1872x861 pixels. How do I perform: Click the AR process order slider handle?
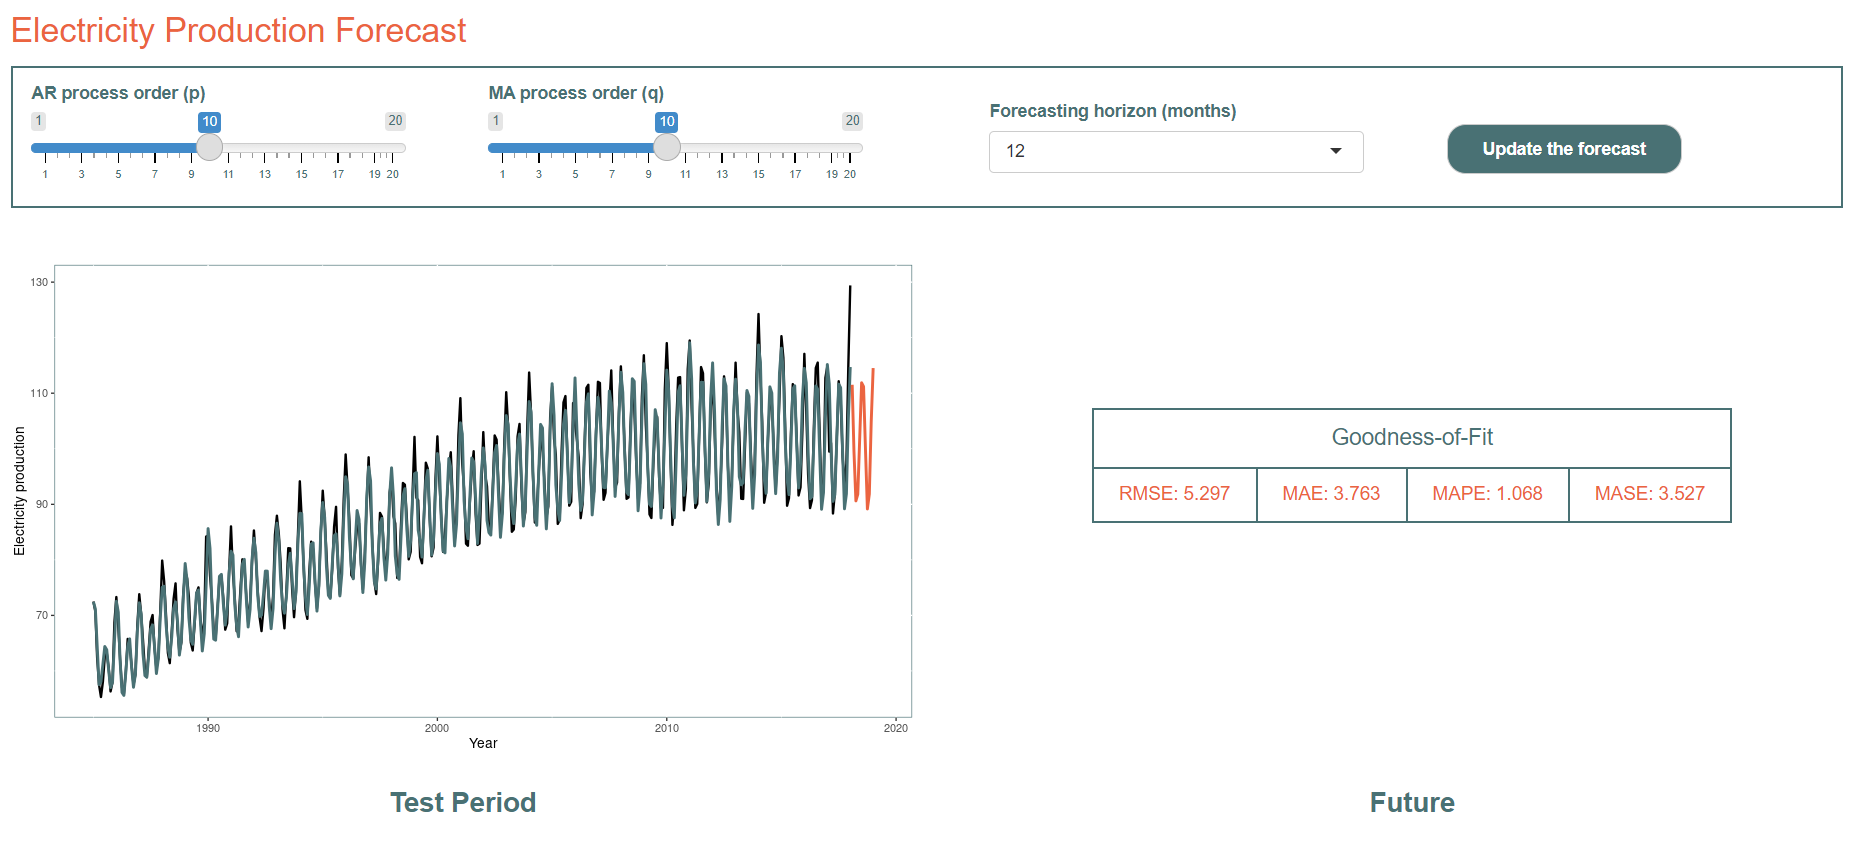point(209,148)
